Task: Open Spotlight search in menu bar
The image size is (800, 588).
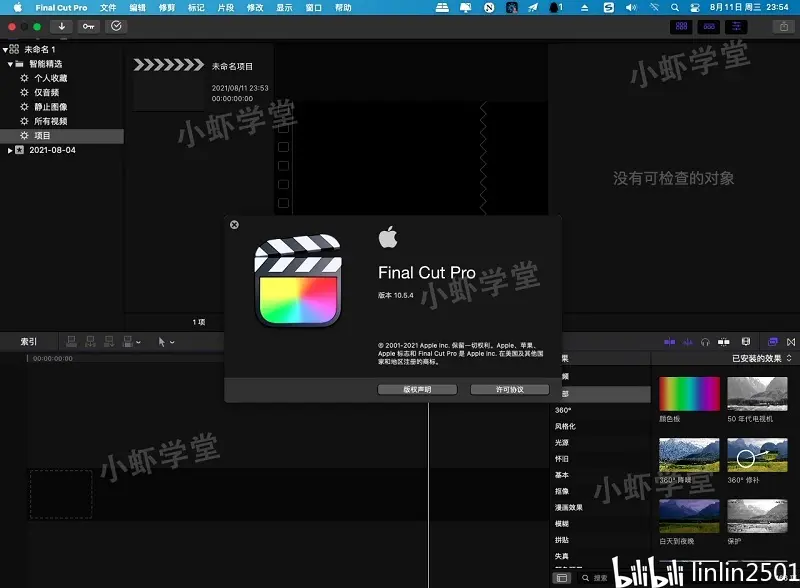Action: point(674,8)
